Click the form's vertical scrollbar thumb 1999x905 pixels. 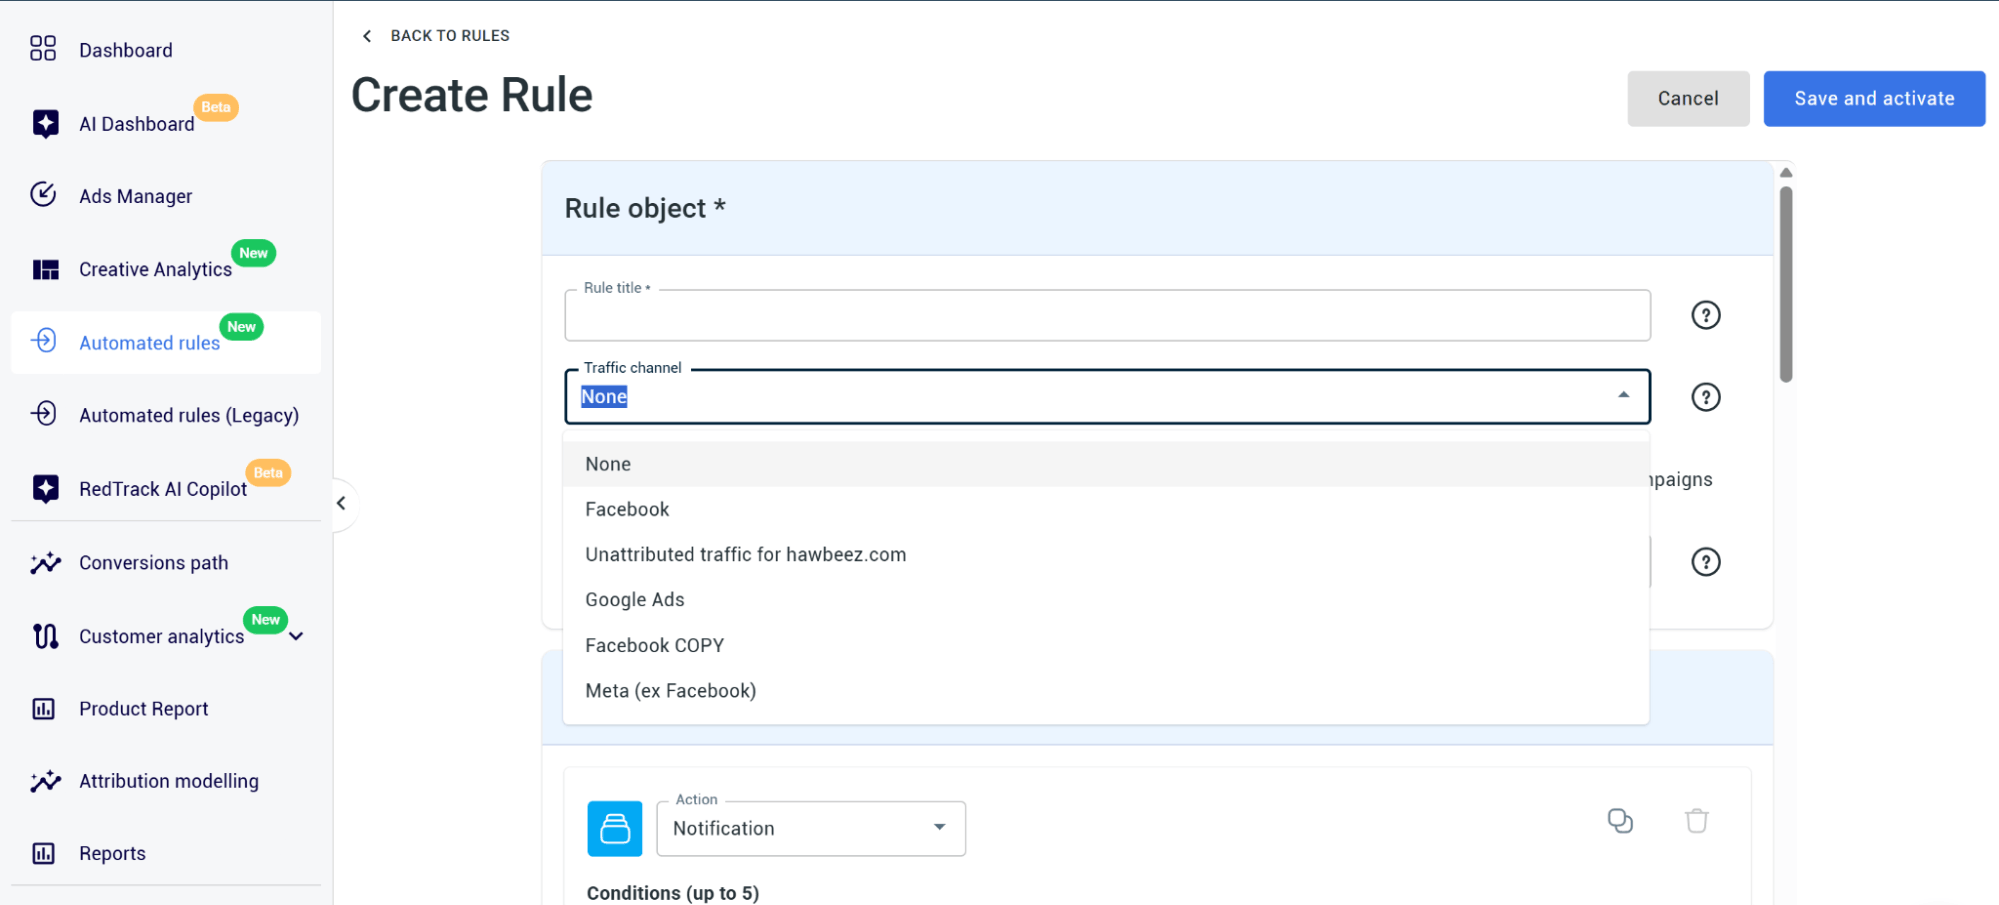click(x=1786, y=284)
